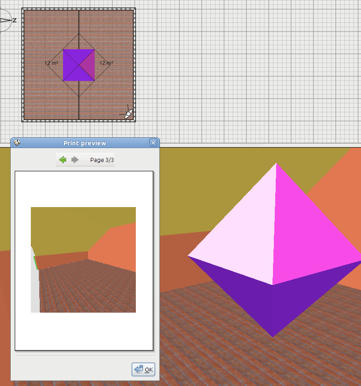Click the right room area label
Viewport: 361px width, 386px height.
[x=106, y=63]
